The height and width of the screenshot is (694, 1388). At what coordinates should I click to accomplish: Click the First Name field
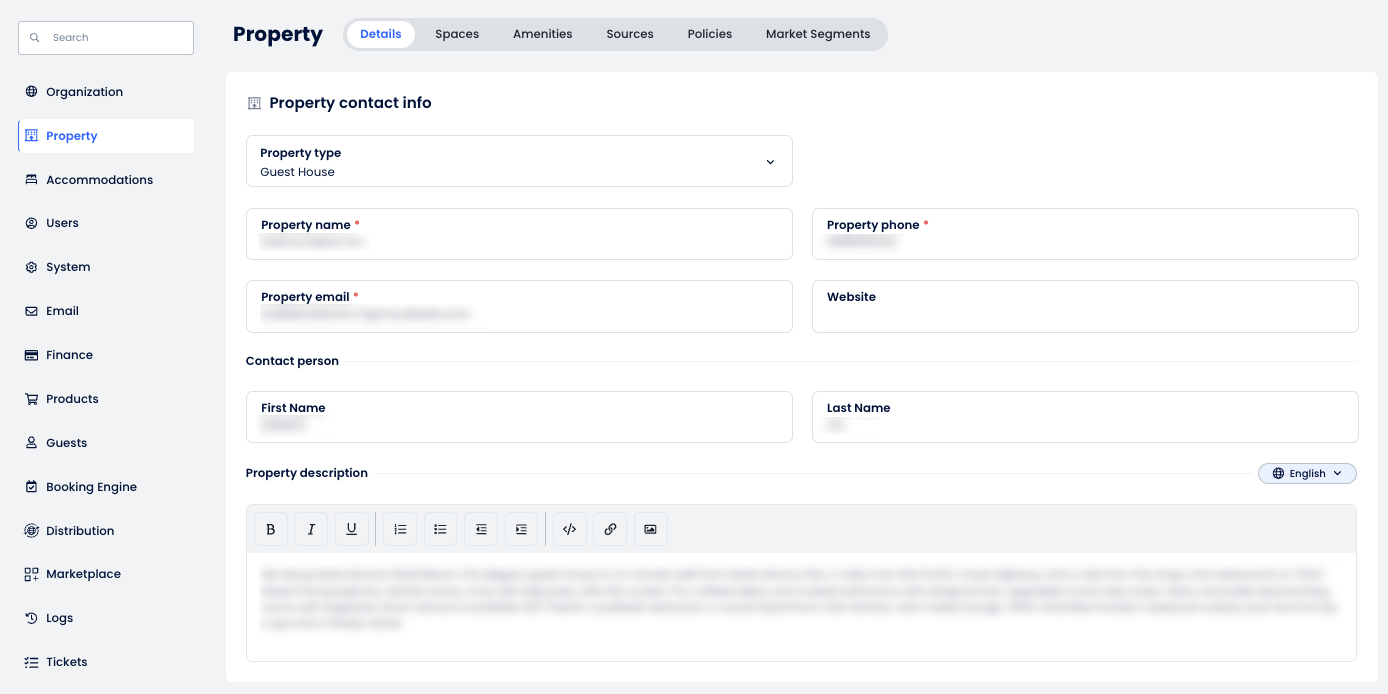(x=519, y=417)
